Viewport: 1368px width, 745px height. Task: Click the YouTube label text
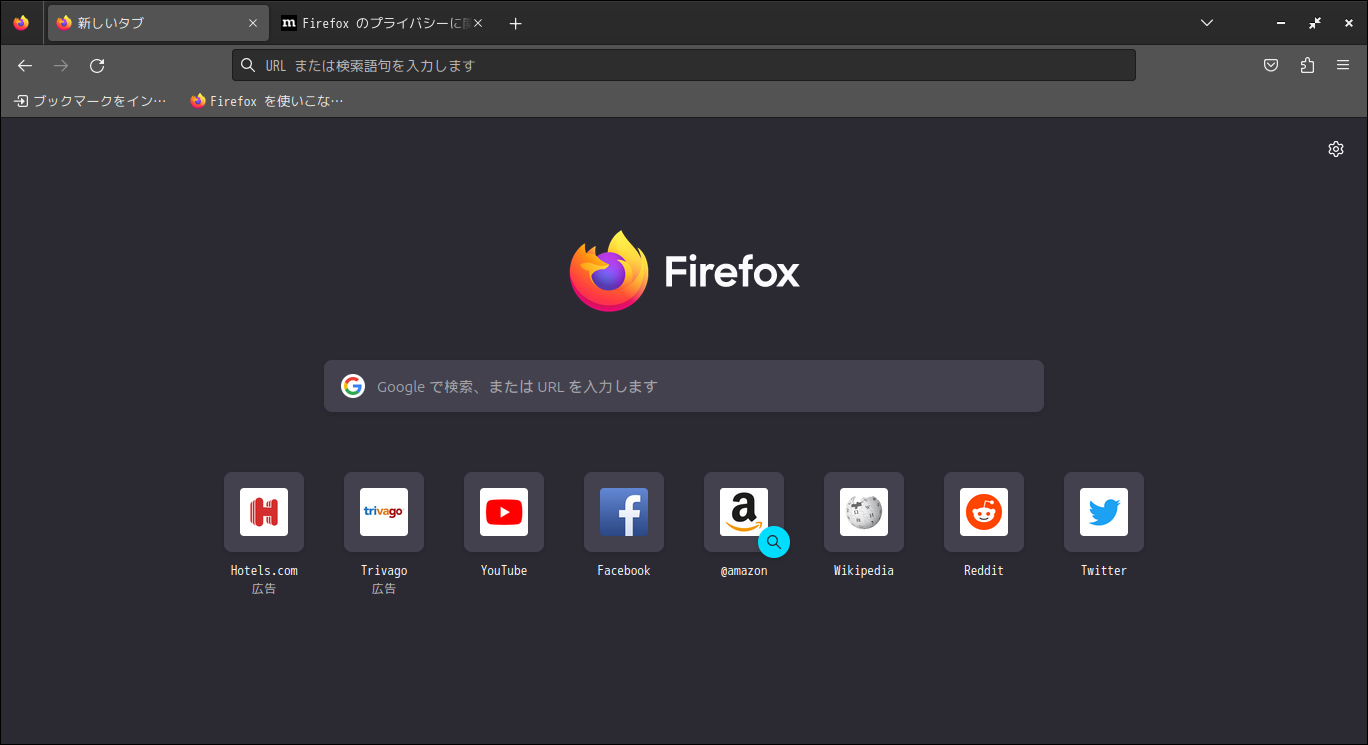(504, 571)
